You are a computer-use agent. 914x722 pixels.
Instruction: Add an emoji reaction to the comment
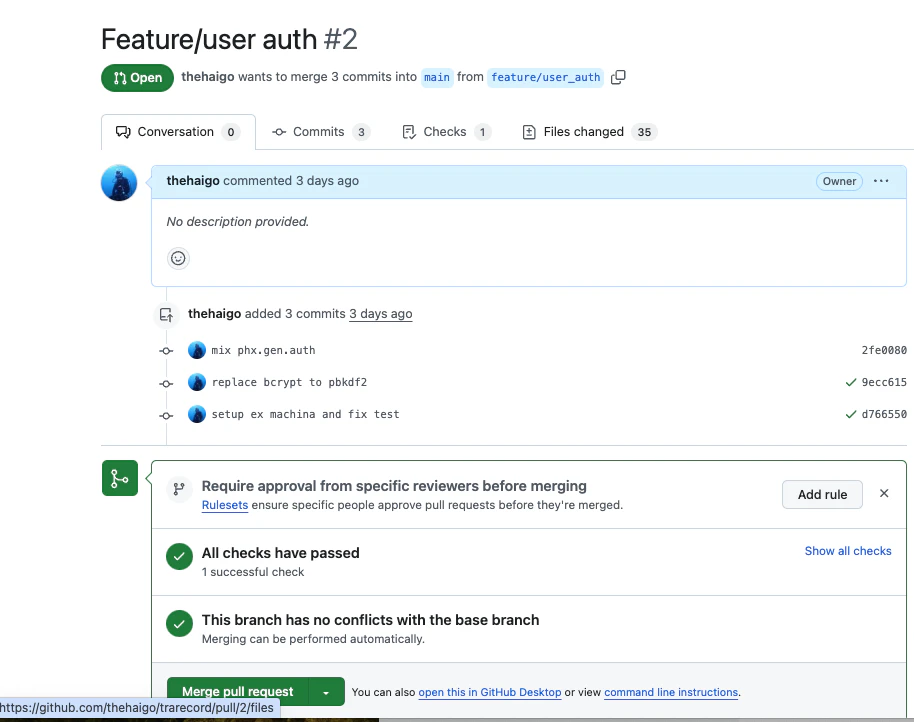[178, 258]
